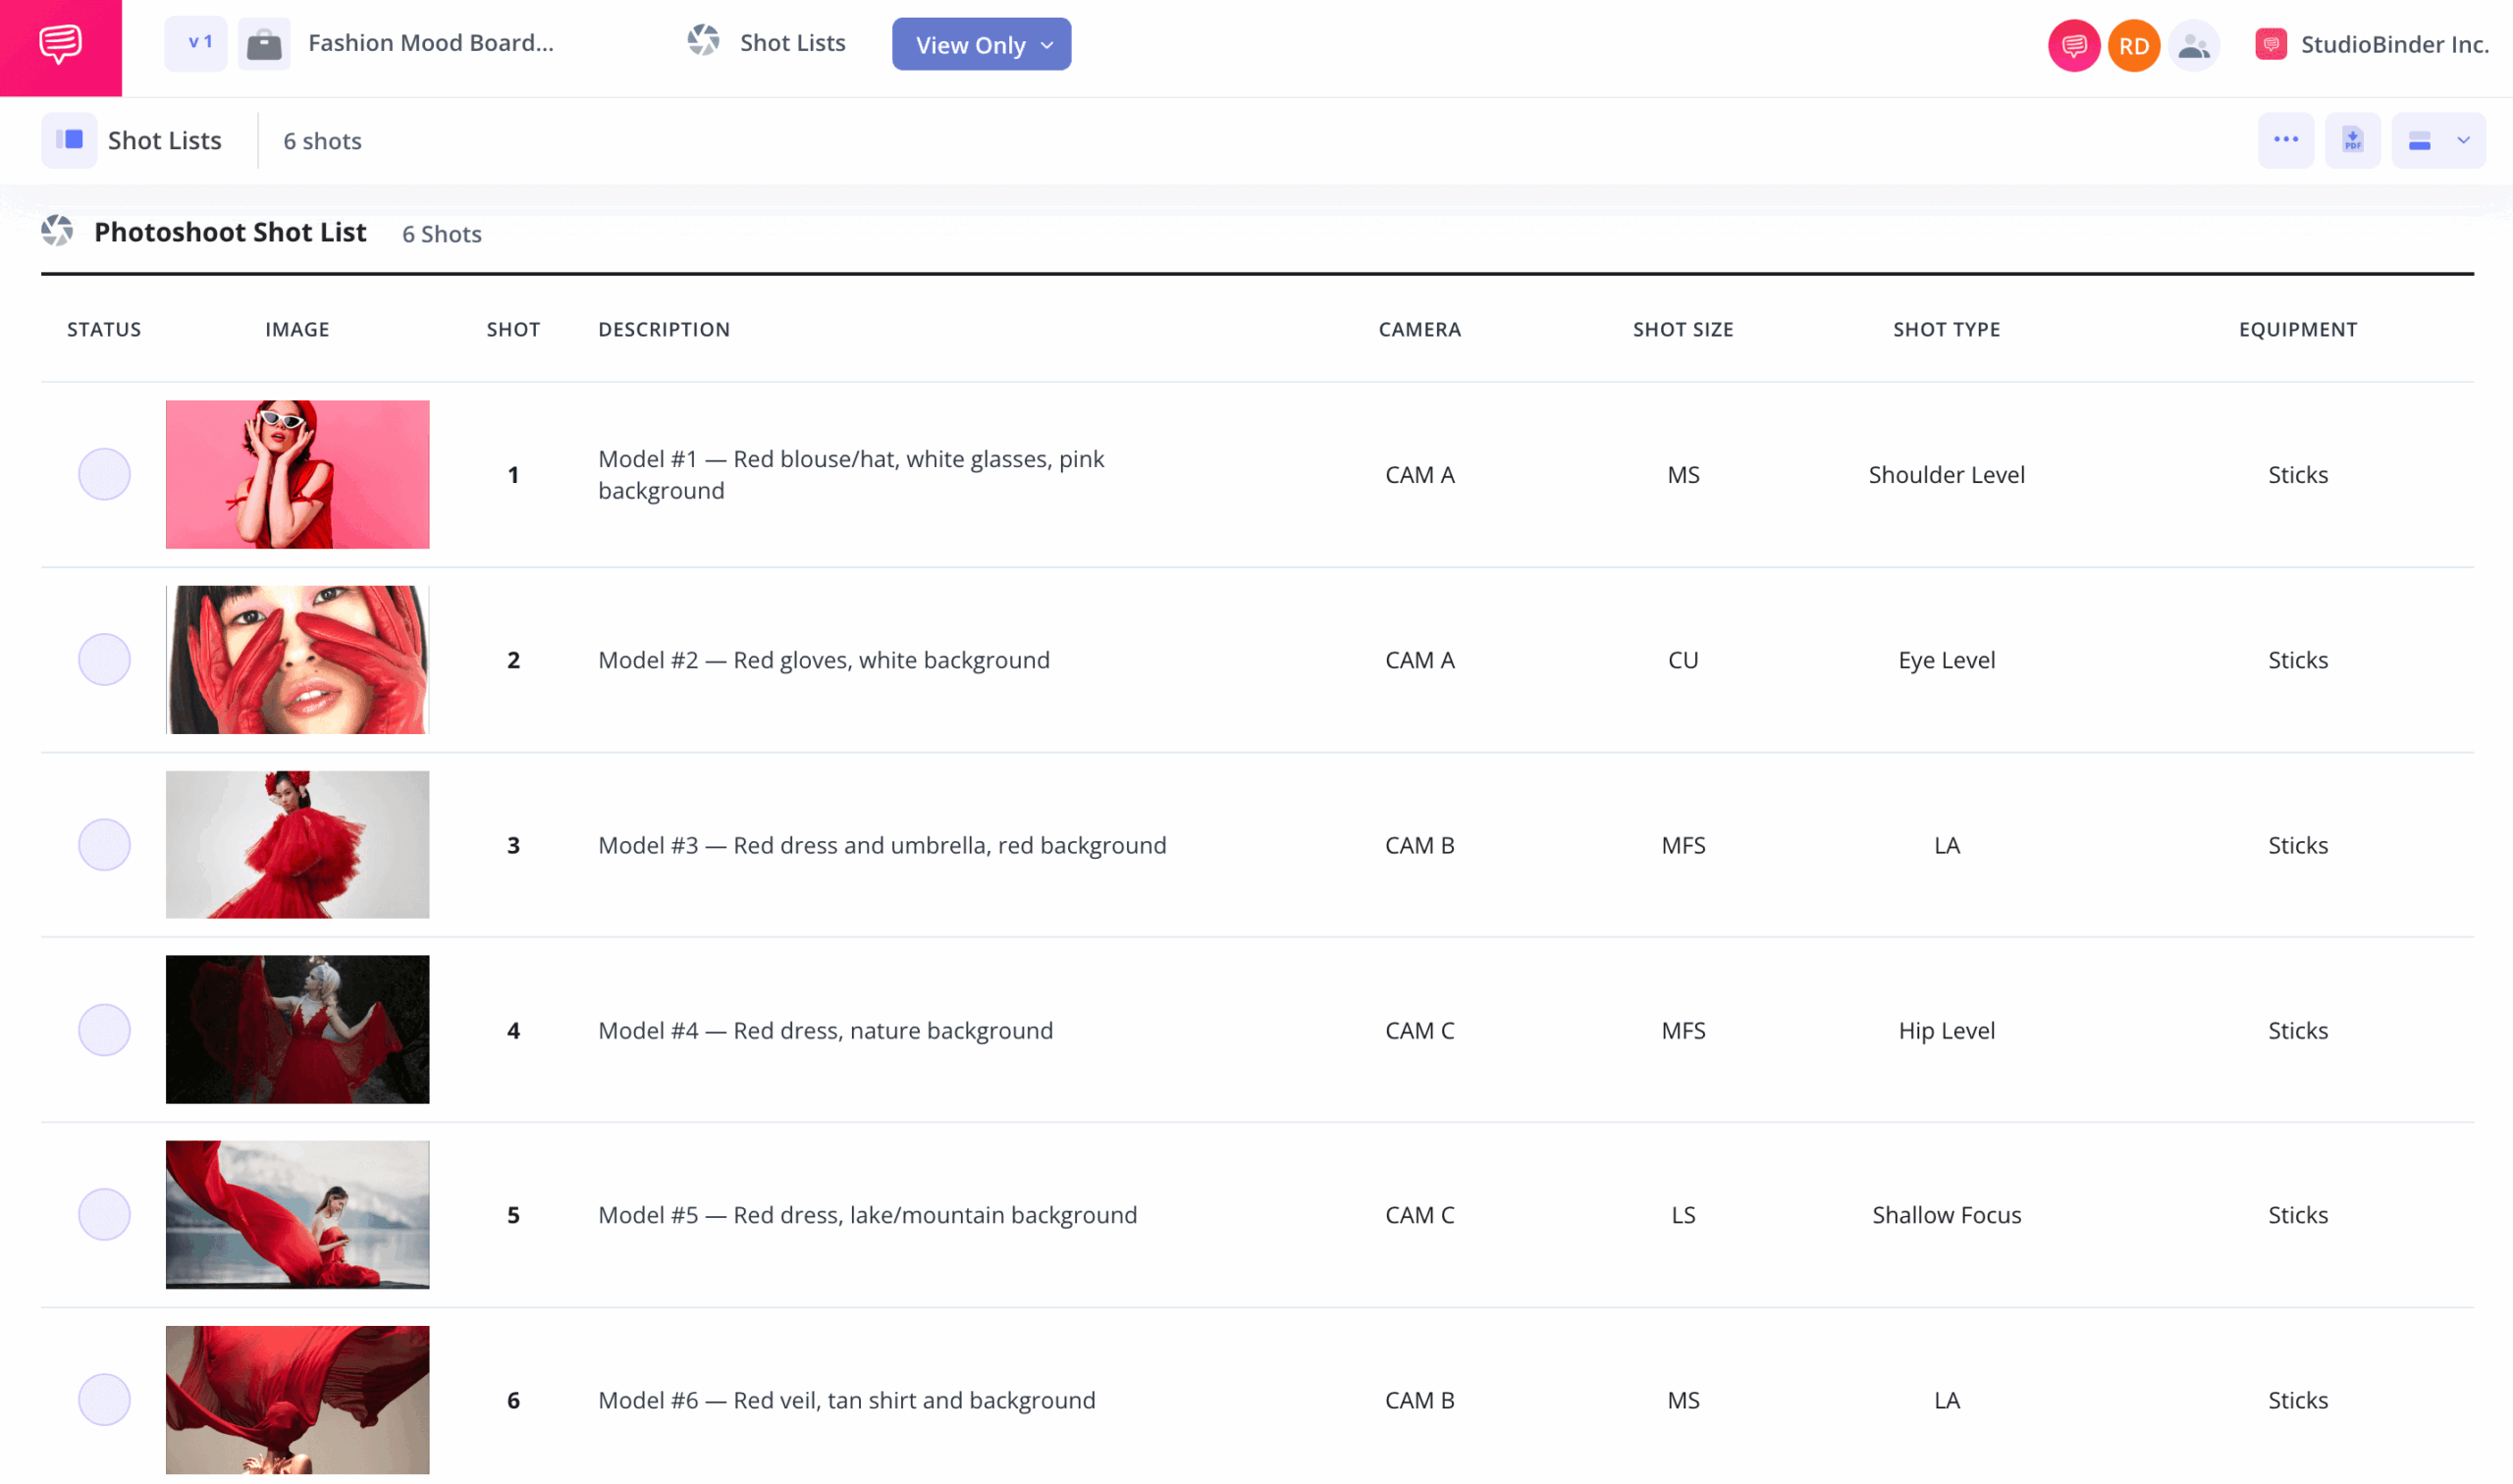Toggle status circle for shot 1
Screen dimensions: 2513x1484
pos(104,474)
